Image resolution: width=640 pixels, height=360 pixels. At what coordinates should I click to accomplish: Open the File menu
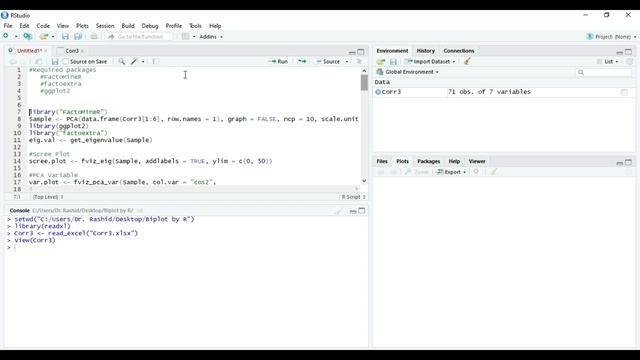point(8,26)
